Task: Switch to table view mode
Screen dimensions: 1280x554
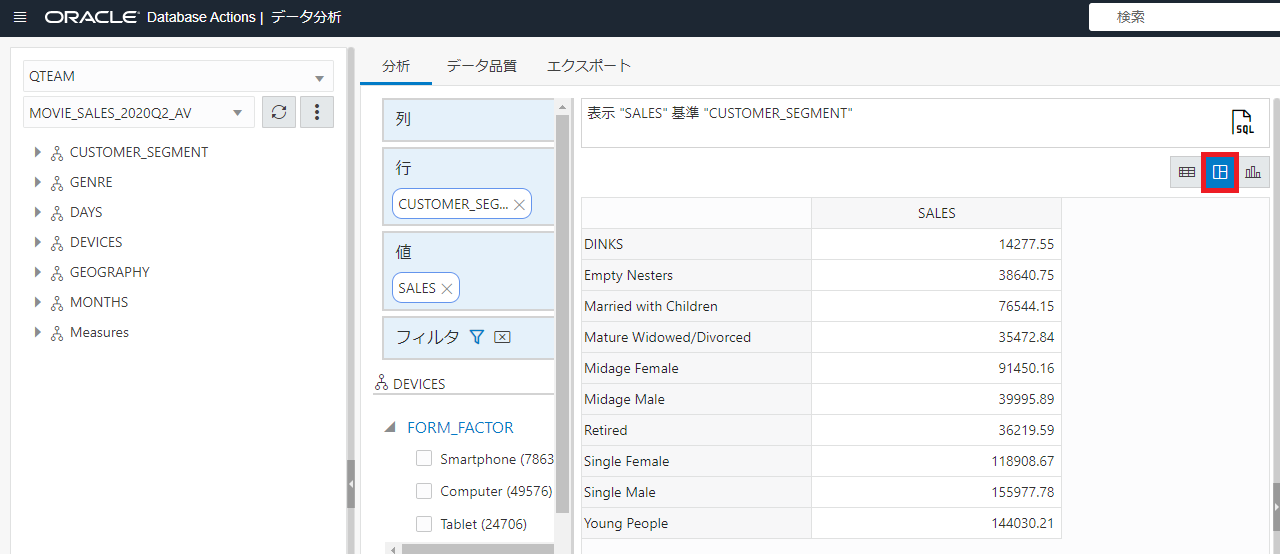Action: point(1187,172)
